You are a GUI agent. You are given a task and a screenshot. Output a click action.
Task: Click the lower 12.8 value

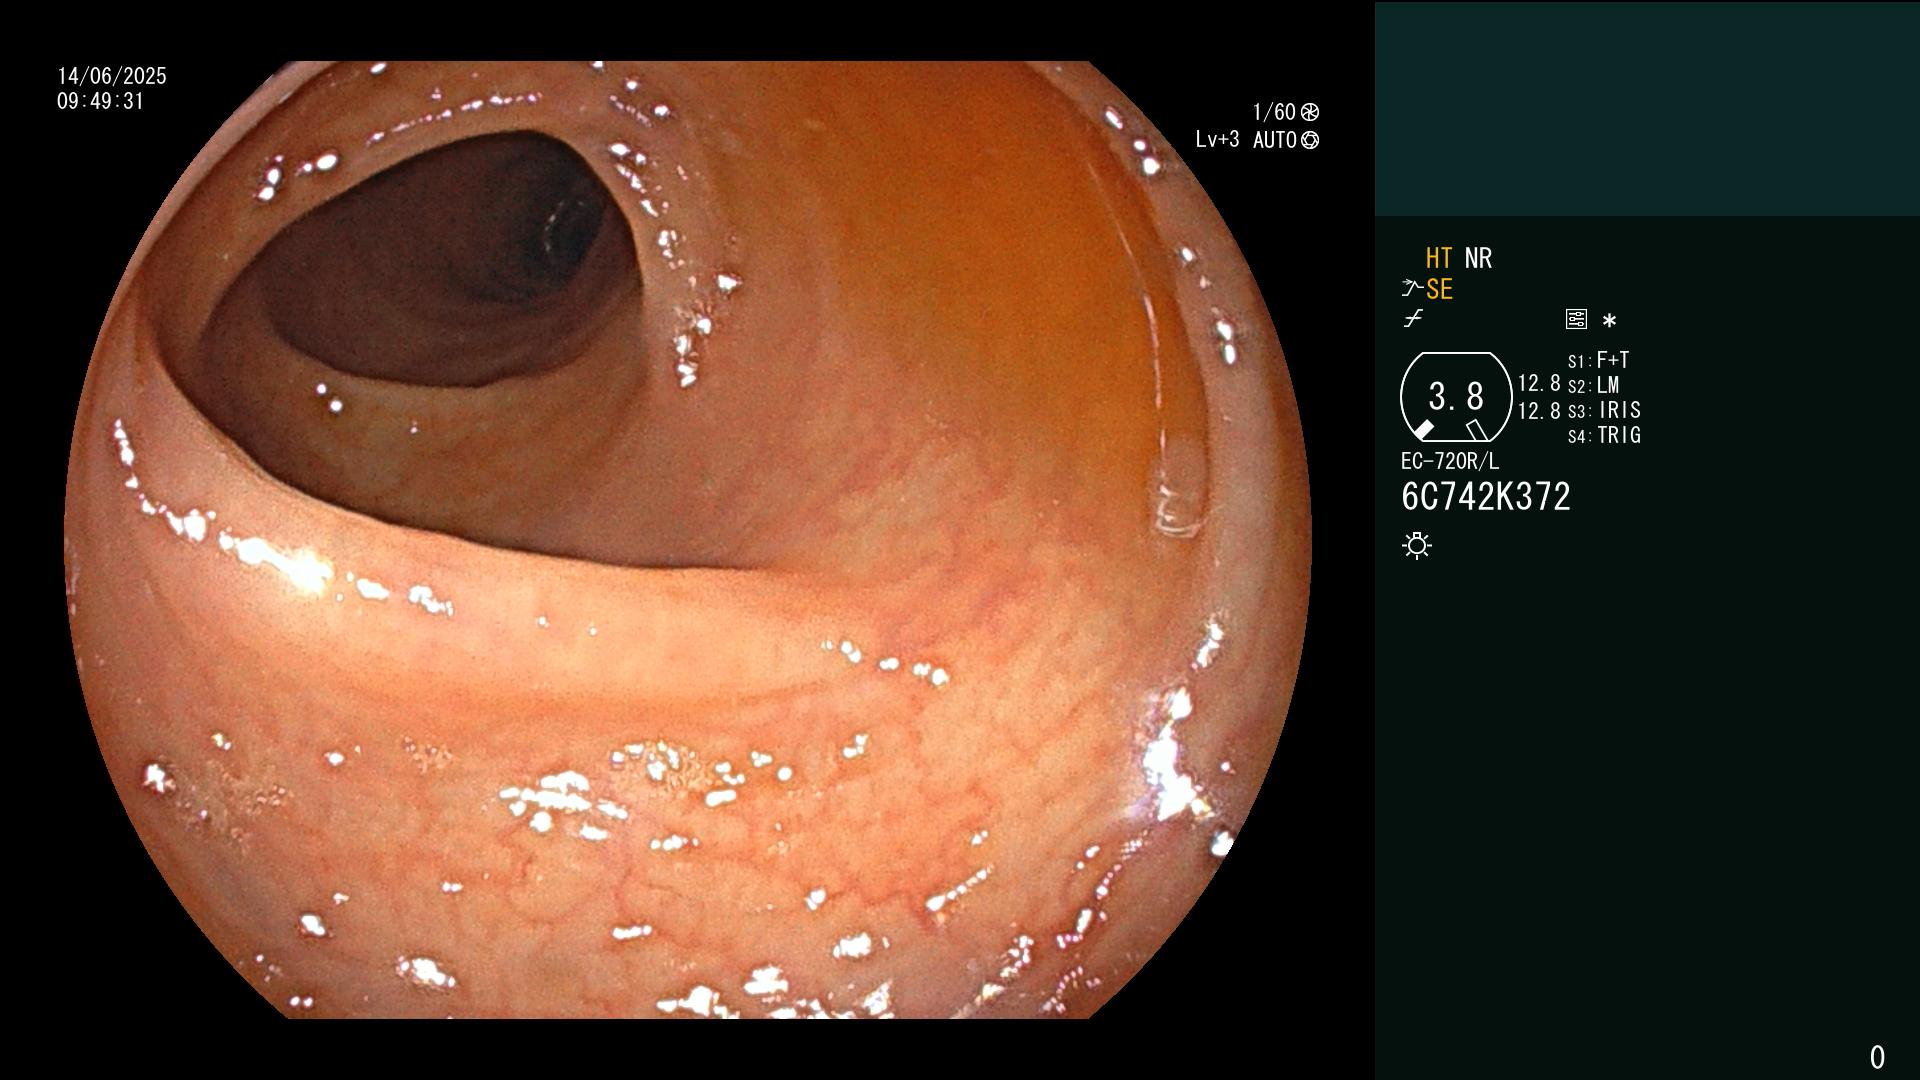[1539, 411]
